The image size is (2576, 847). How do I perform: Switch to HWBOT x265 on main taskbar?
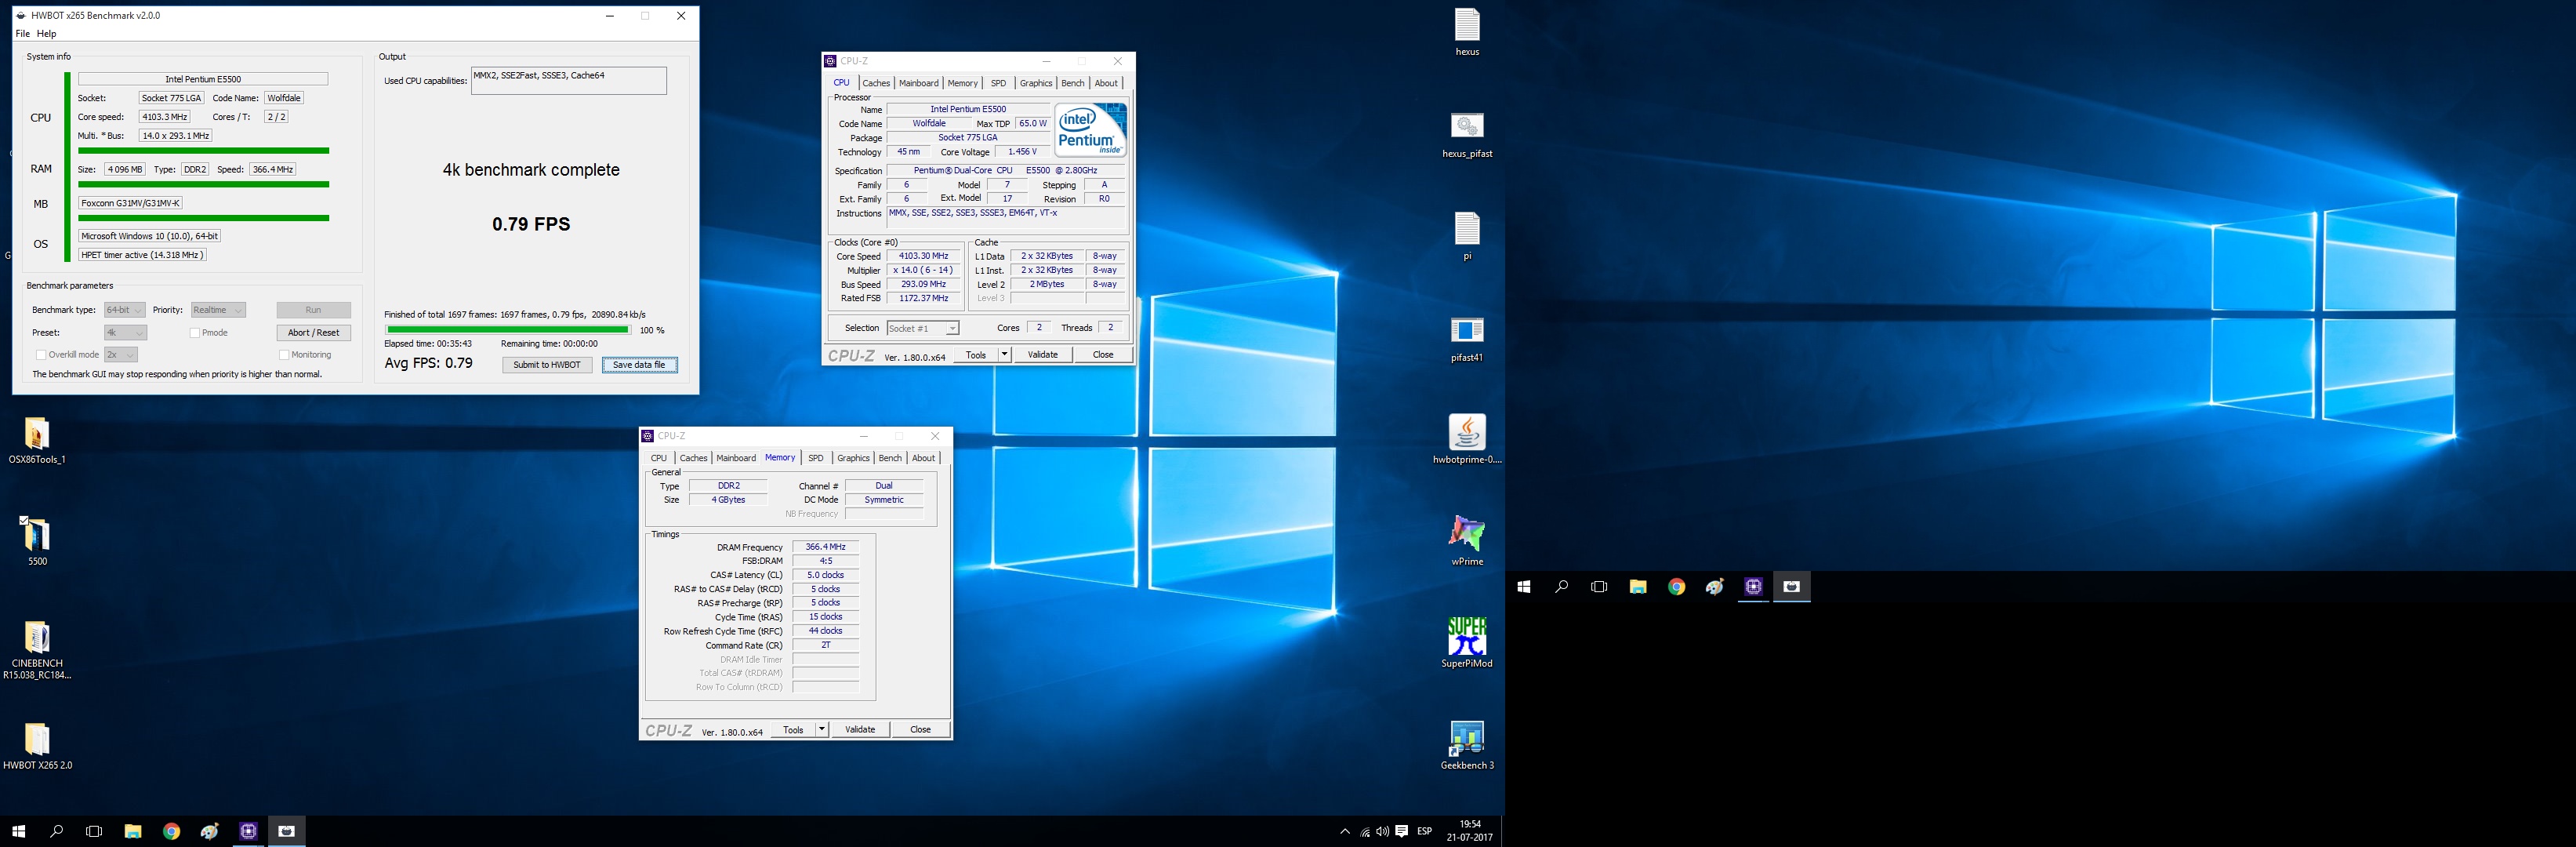click(x=286, y=831)
